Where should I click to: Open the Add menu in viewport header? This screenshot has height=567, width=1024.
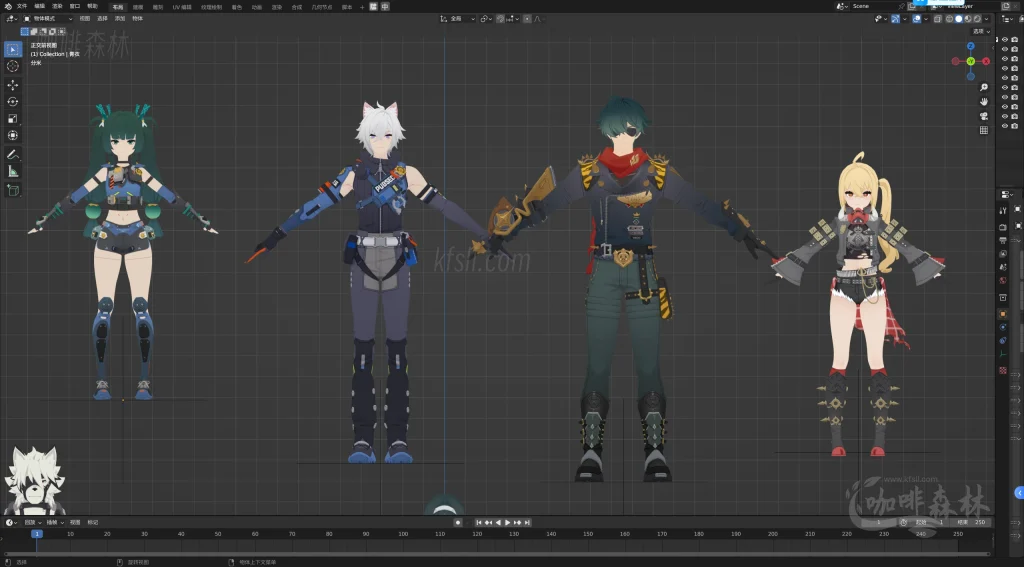click(x=120, y=18)
